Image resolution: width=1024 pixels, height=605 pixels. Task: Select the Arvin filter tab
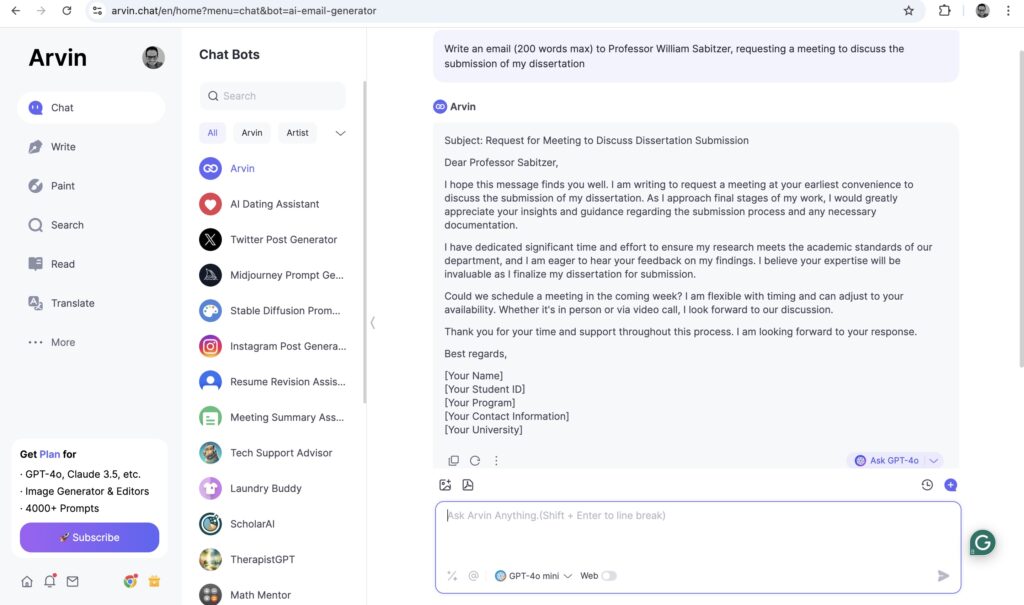click(x=252, y=133)
